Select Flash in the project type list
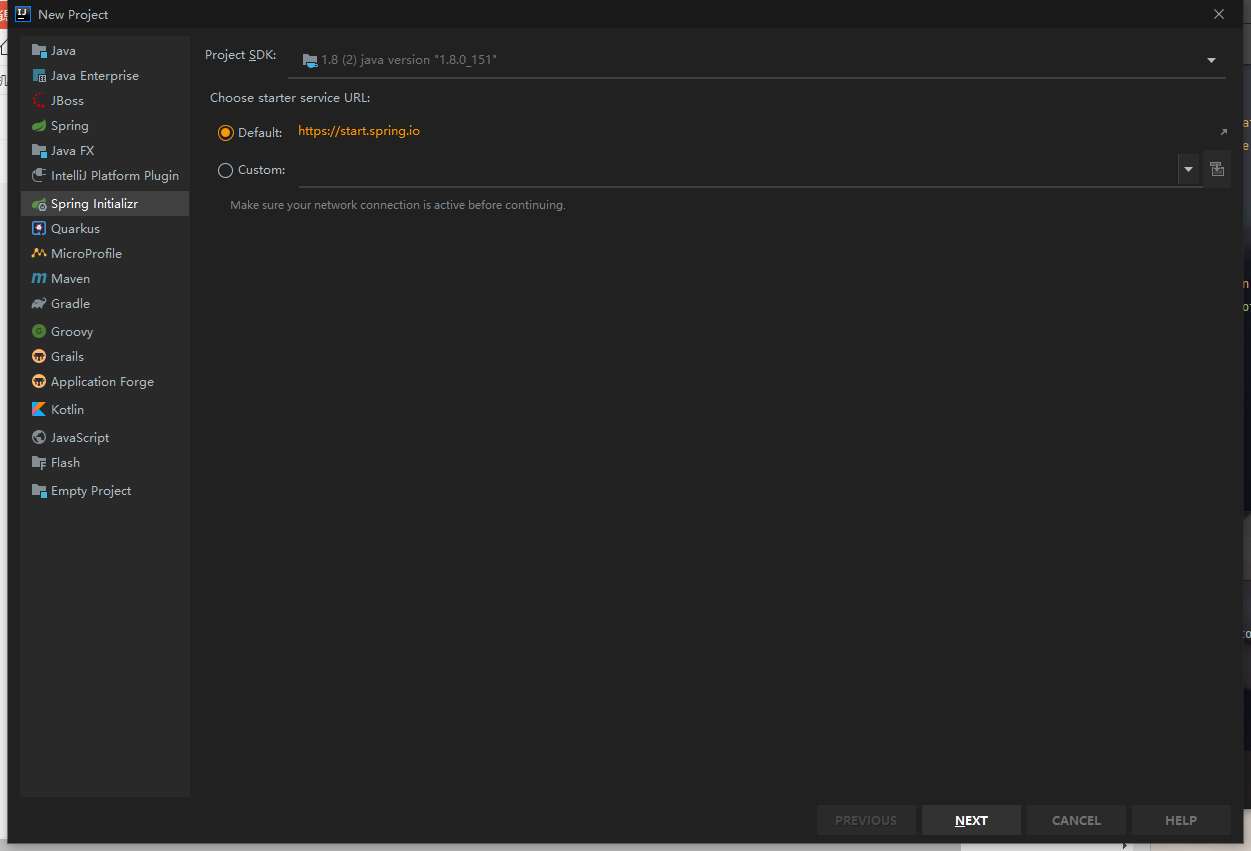The width and height of the screenshot is (1251, 851). click(x=105, y=463)
